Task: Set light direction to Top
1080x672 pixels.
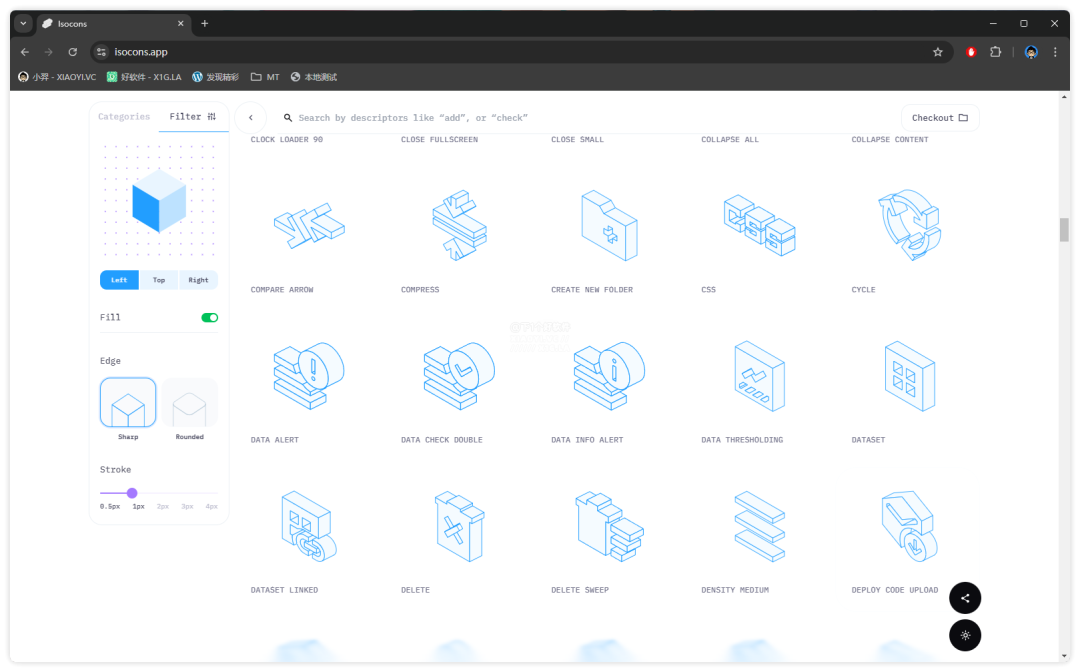Action: [x=159, y=280]
